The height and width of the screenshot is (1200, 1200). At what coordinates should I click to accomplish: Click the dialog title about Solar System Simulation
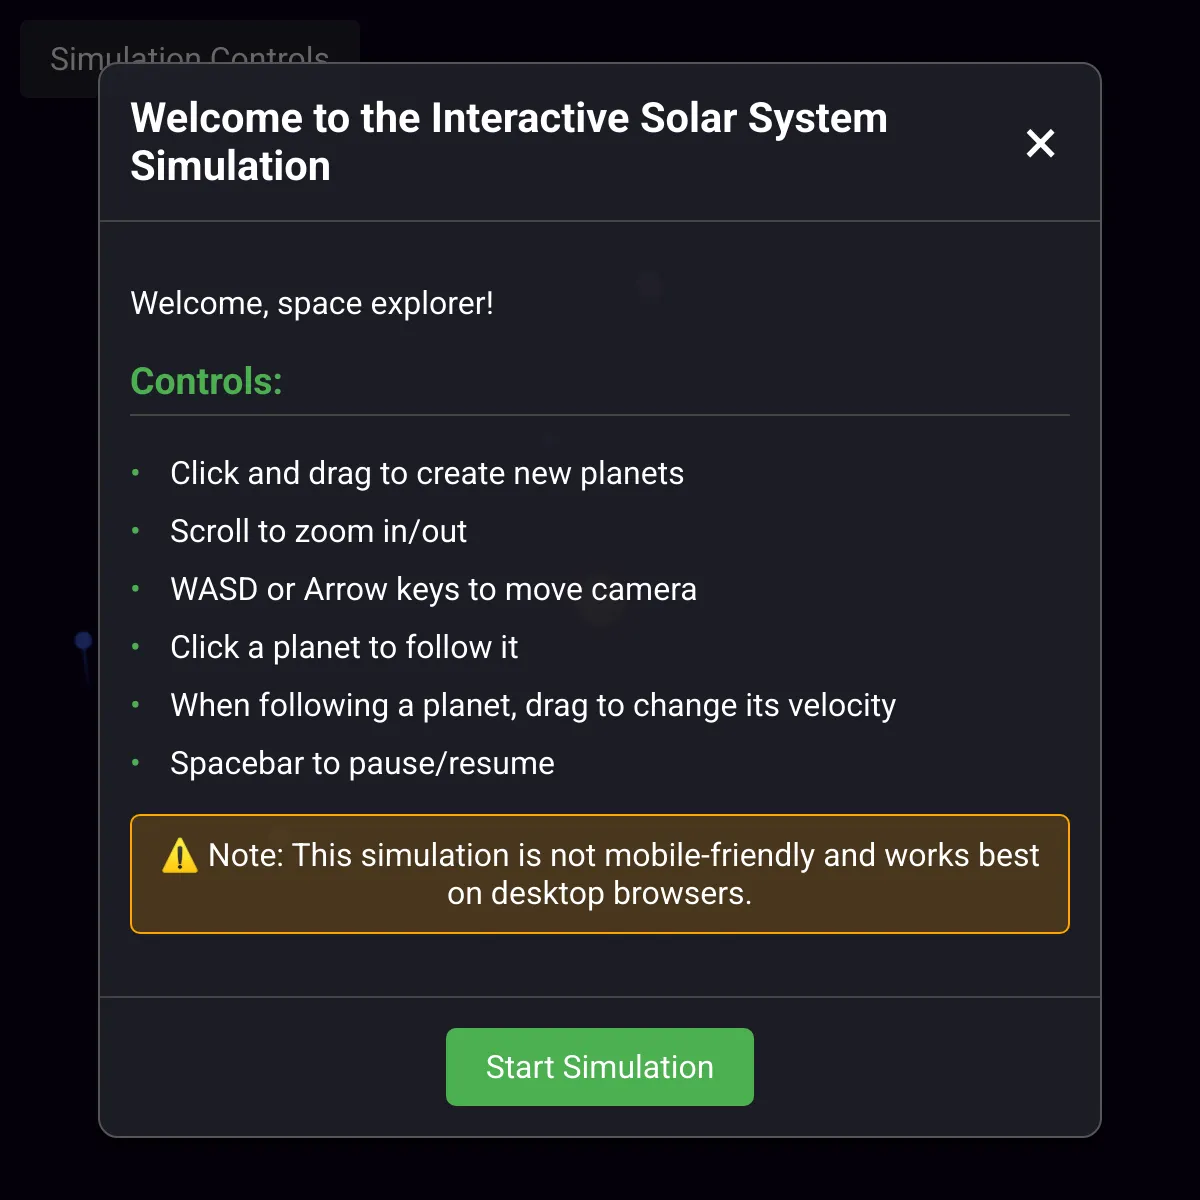click(509, 142)
